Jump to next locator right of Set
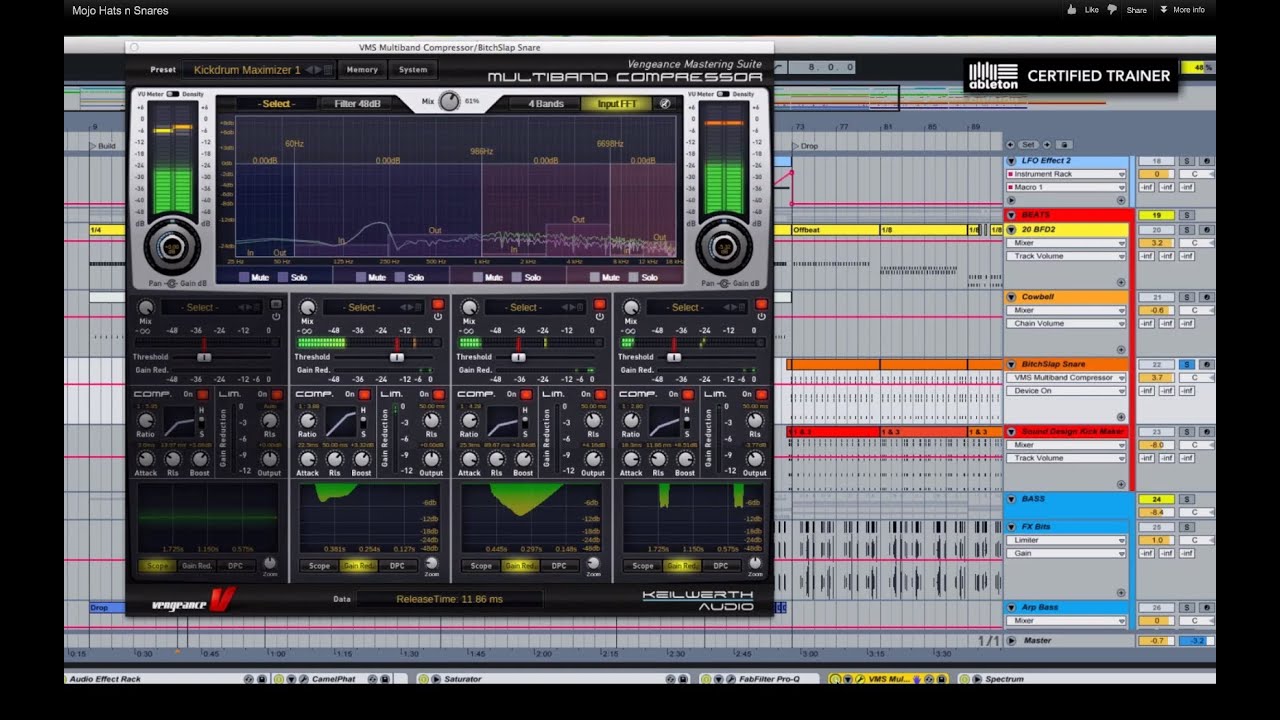Screen dimensions: 1280x720 click(x=1046, y=145)
